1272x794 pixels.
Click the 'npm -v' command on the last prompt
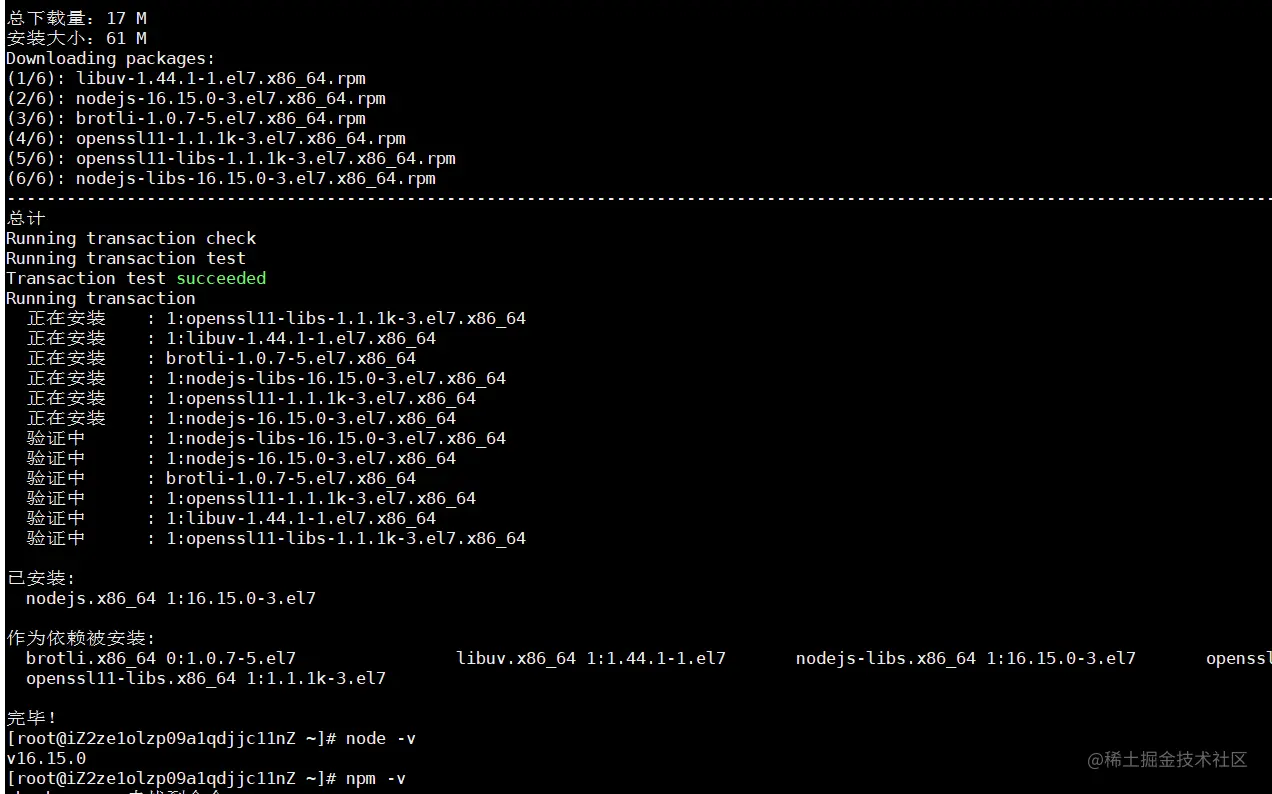pyautogui.click(x=375, y=778)
